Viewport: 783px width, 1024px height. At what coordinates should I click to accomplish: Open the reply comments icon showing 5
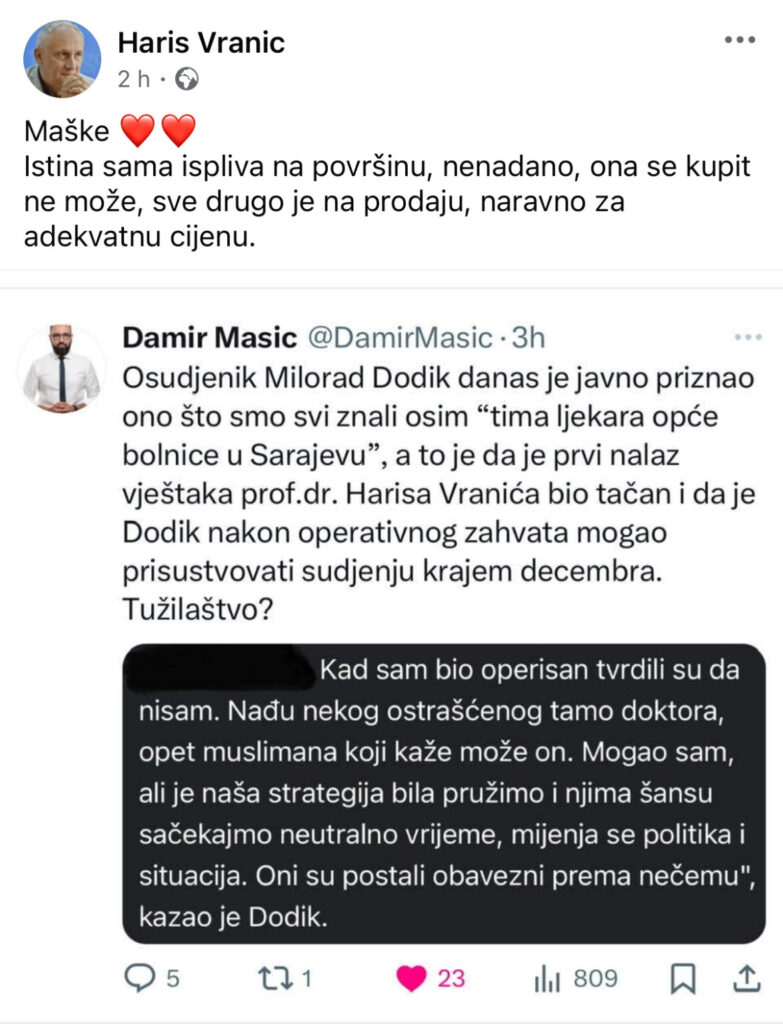point(139,978)
